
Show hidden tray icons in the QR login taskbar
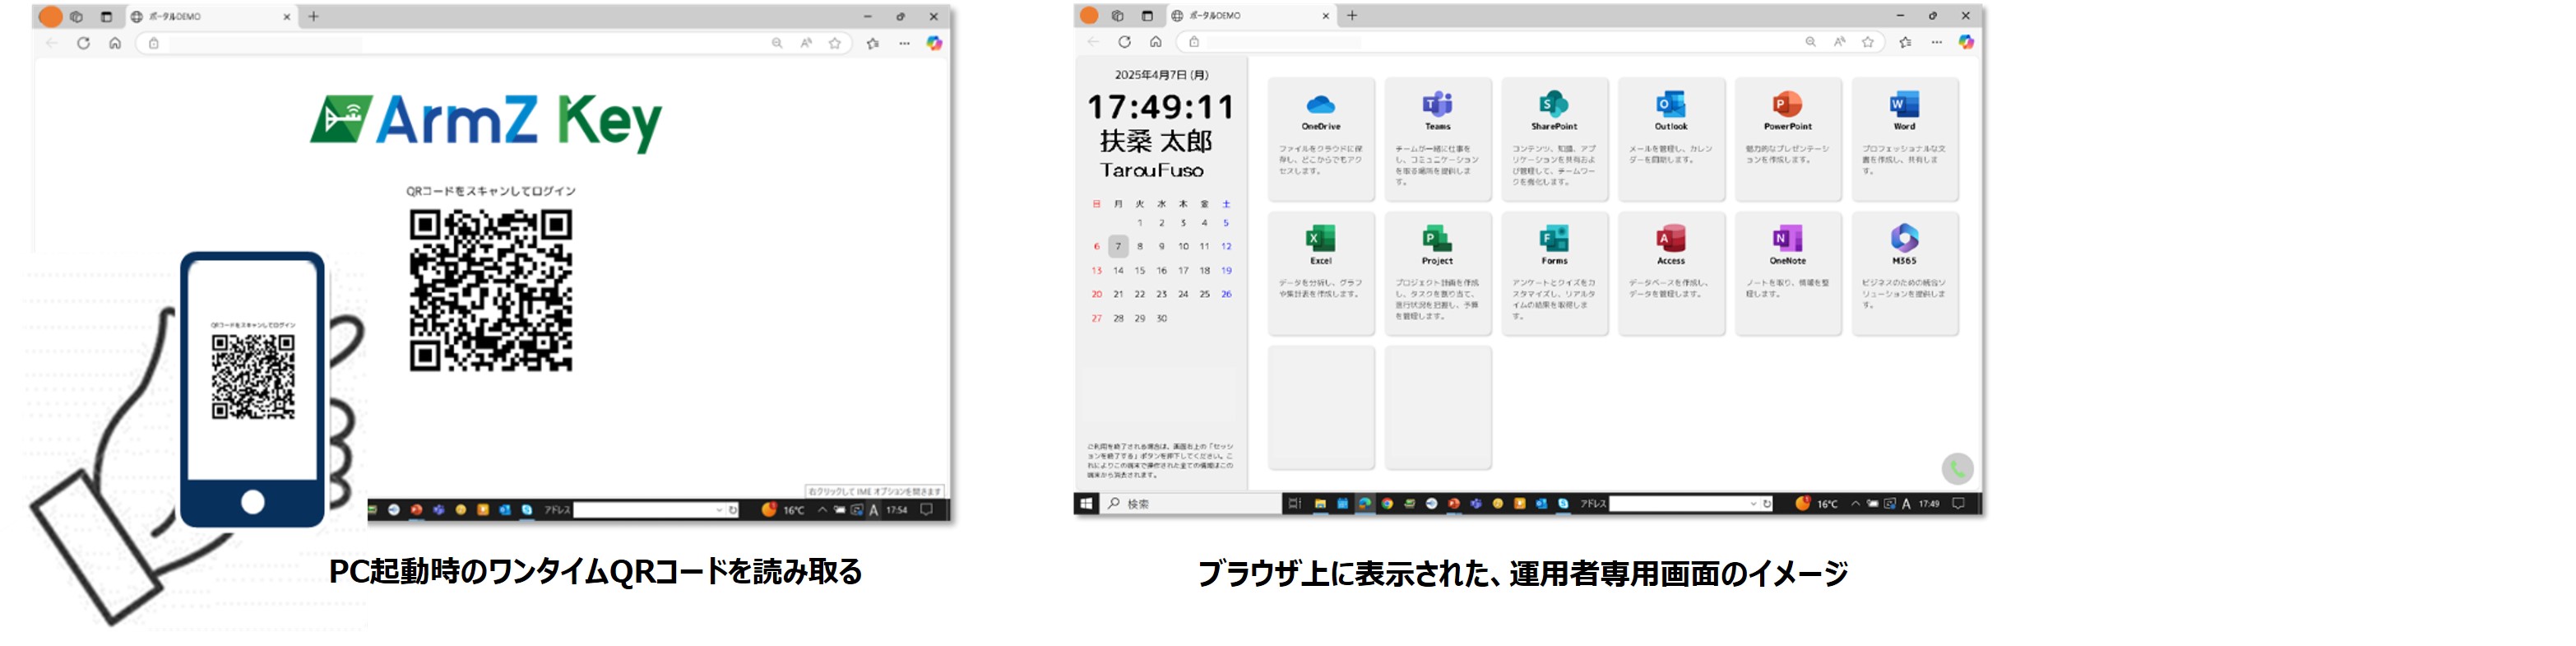(822, 510)
